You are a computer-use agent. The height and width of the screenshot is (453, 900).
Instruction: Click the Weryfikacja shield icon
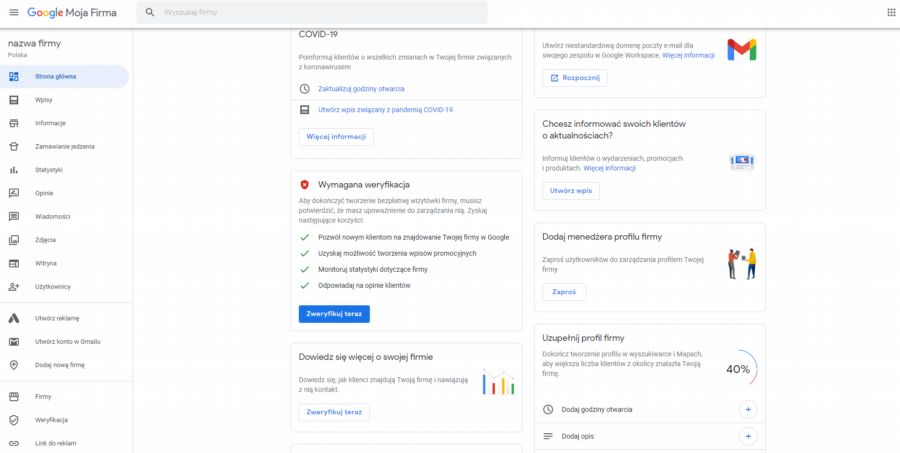pyautogui.click(x=14, y=420)
